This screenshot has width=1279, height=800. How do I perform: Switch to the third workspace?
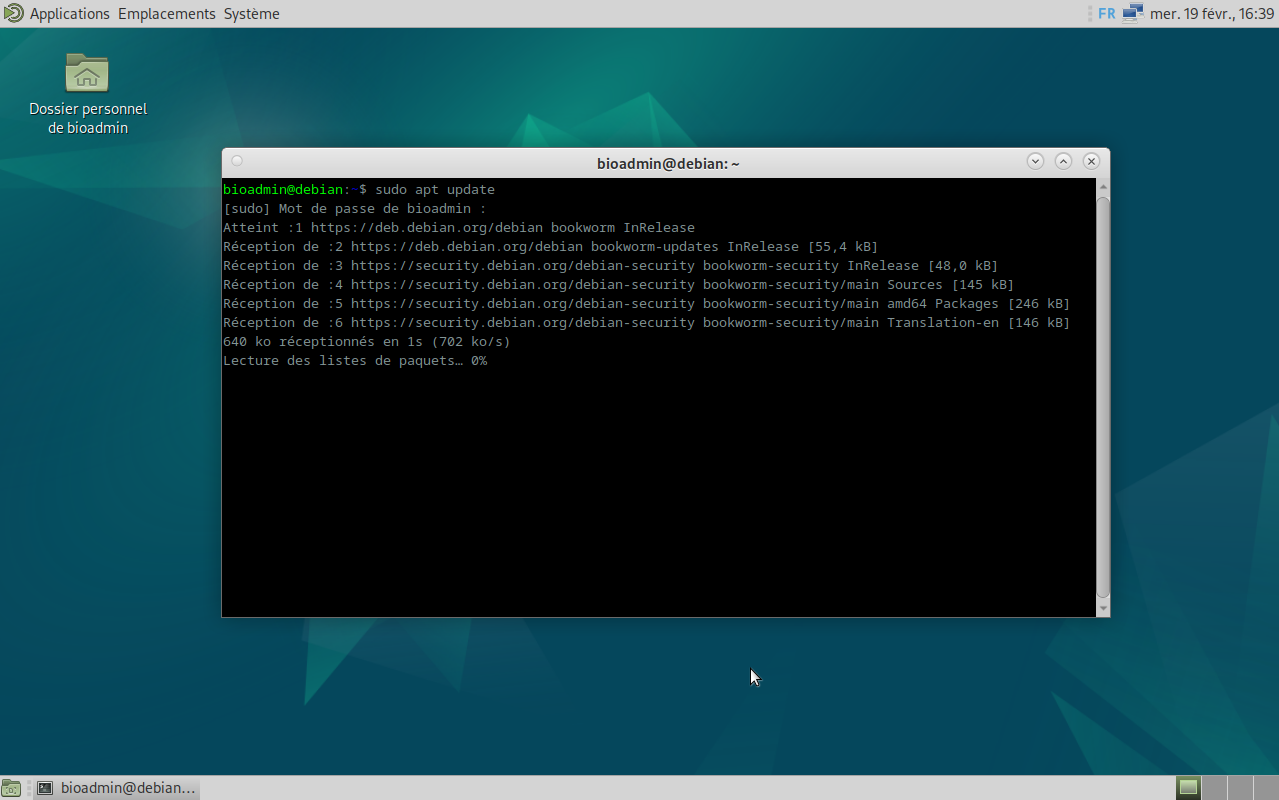[x=1239, y=788]
